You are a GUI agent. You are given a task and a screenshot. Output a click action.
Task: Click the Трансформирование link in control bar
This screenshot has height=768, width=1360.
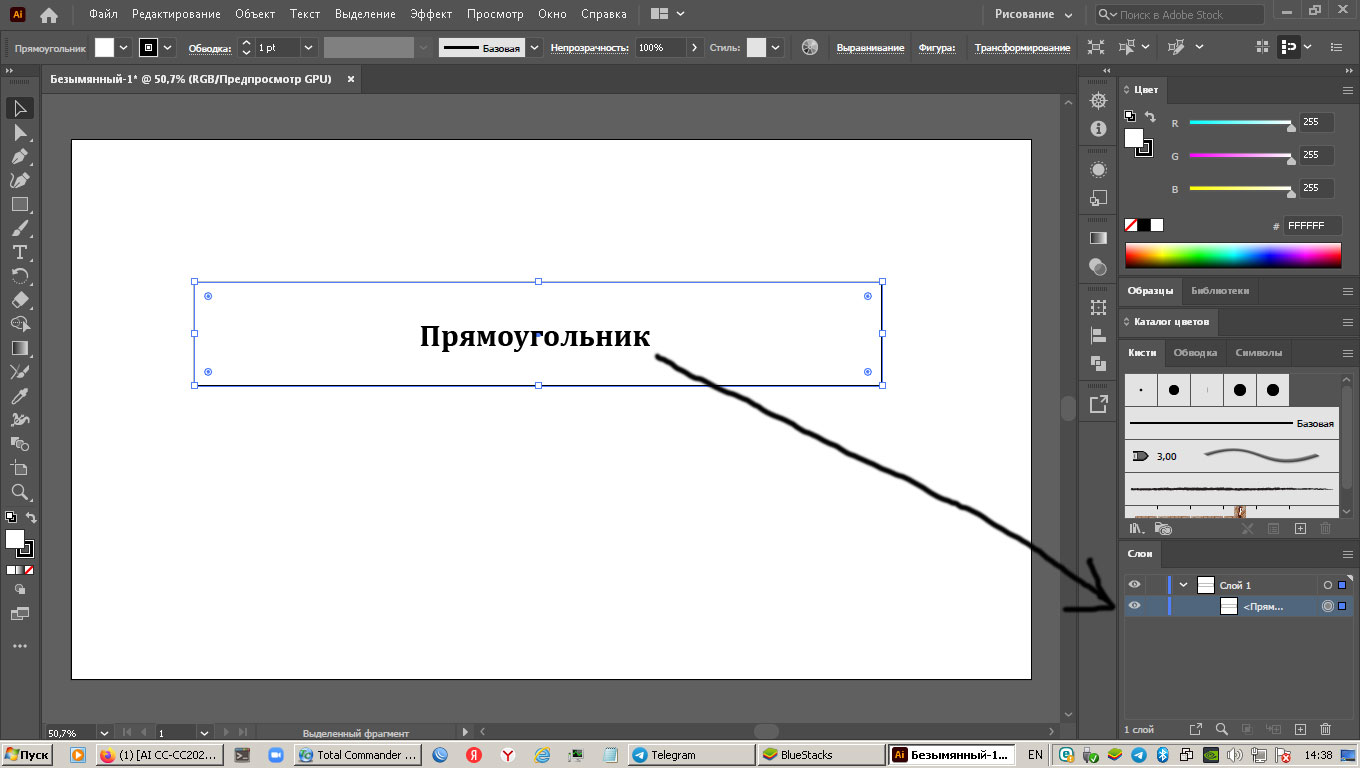[x=1022, y=47]
